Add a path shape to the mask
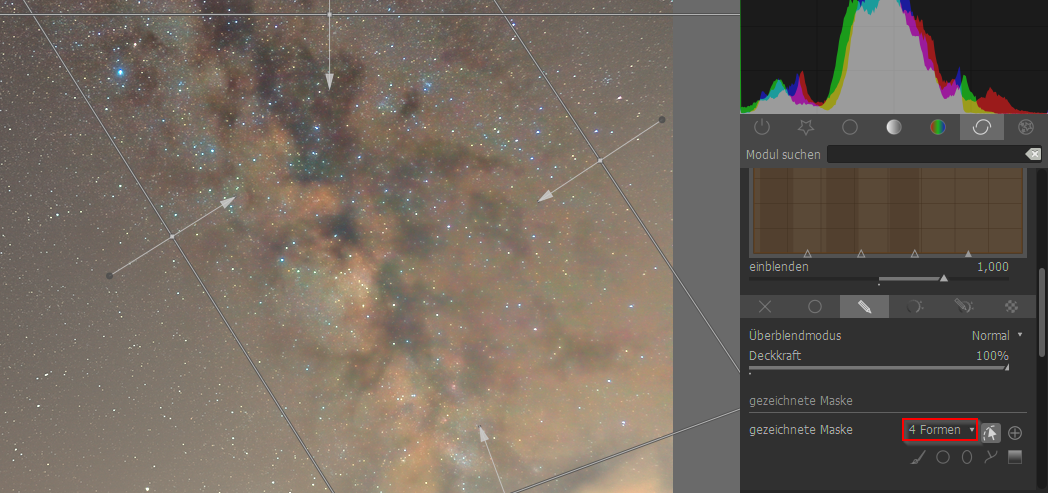1048x493 pixels. [991, 458]
